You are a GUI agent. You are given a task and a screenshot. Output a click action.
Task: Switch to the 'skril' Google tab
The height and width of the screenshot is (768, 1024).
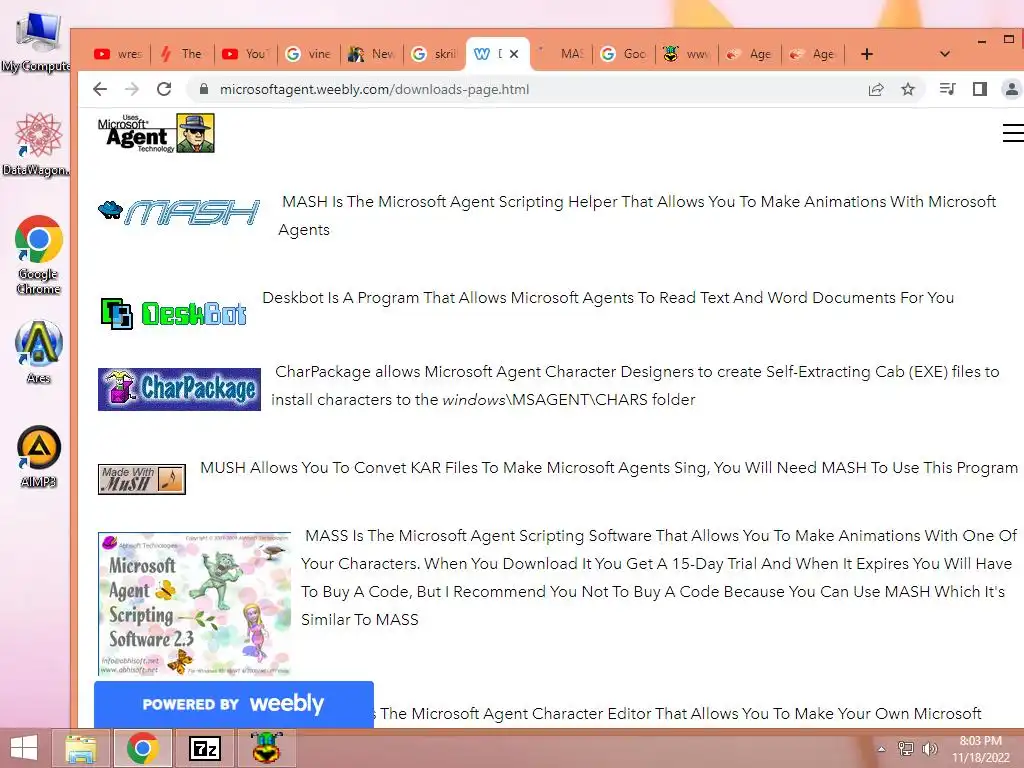(x=435, y=54)
